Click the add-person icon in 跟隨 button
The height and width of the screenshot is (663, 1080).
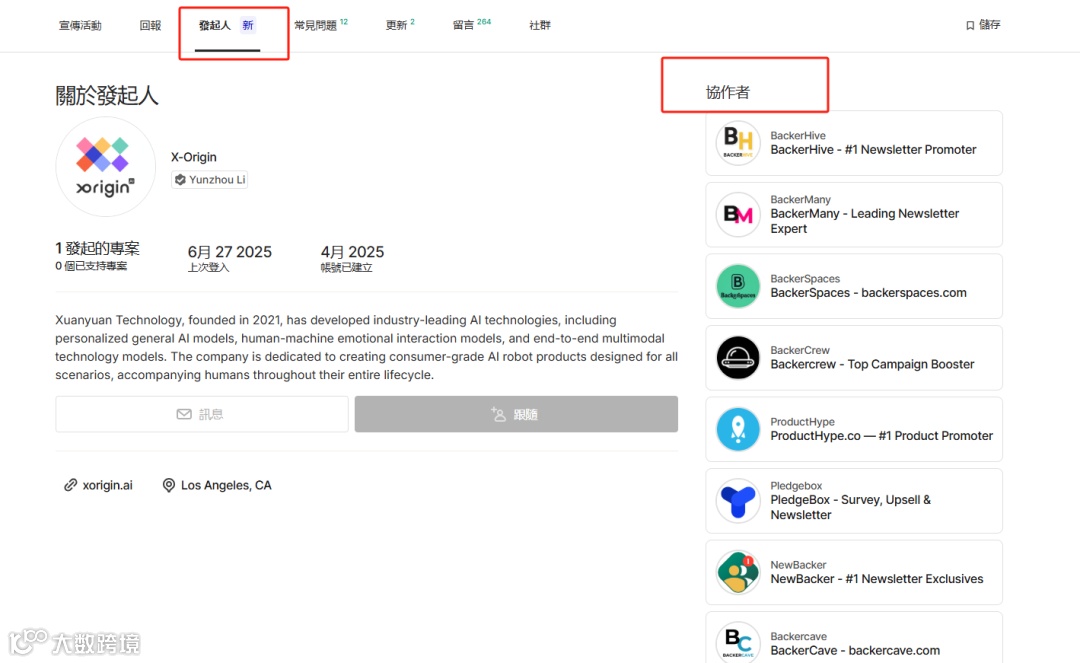(x=498, y=414)
